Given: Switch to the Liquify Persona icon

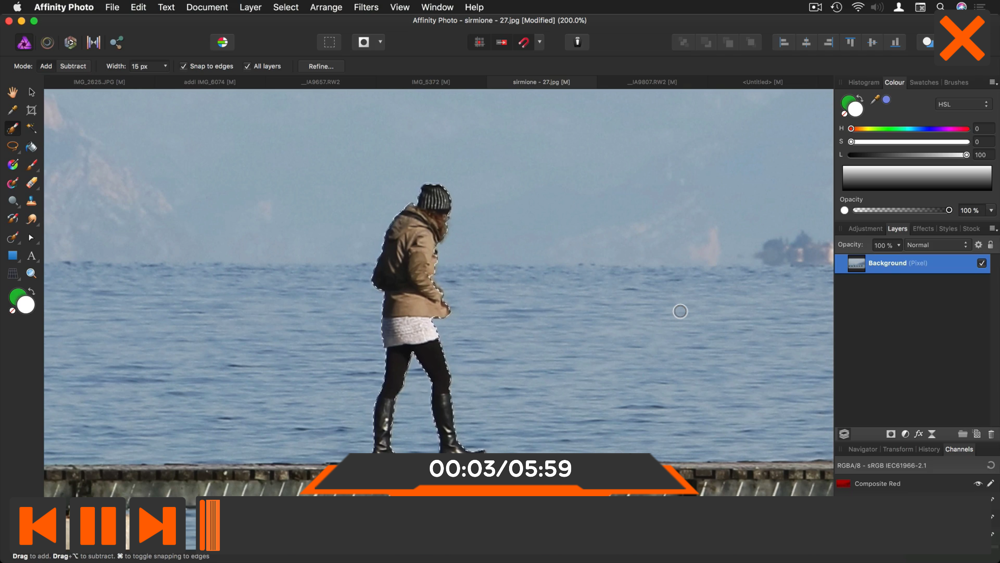Looking at the screenshot, I should coord(47,42).
